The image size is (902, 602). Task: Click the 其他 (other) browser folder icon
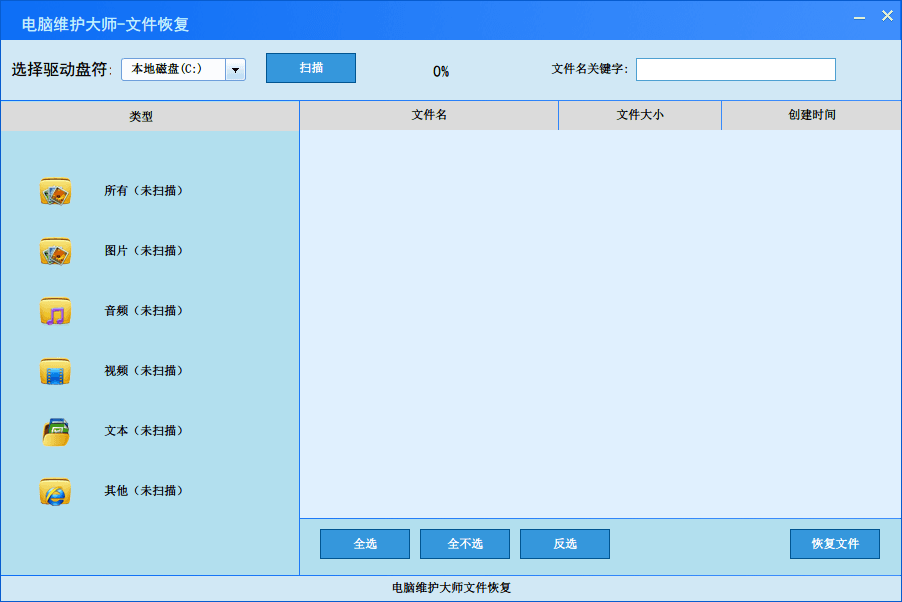click(x=55, y=491)
